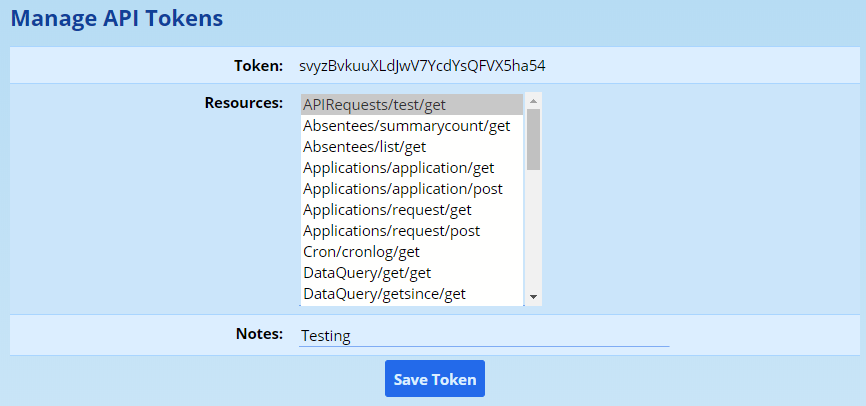Click the Resources field label
The width and height of the screenshot is (866, 406).
[x=244, y=102]
